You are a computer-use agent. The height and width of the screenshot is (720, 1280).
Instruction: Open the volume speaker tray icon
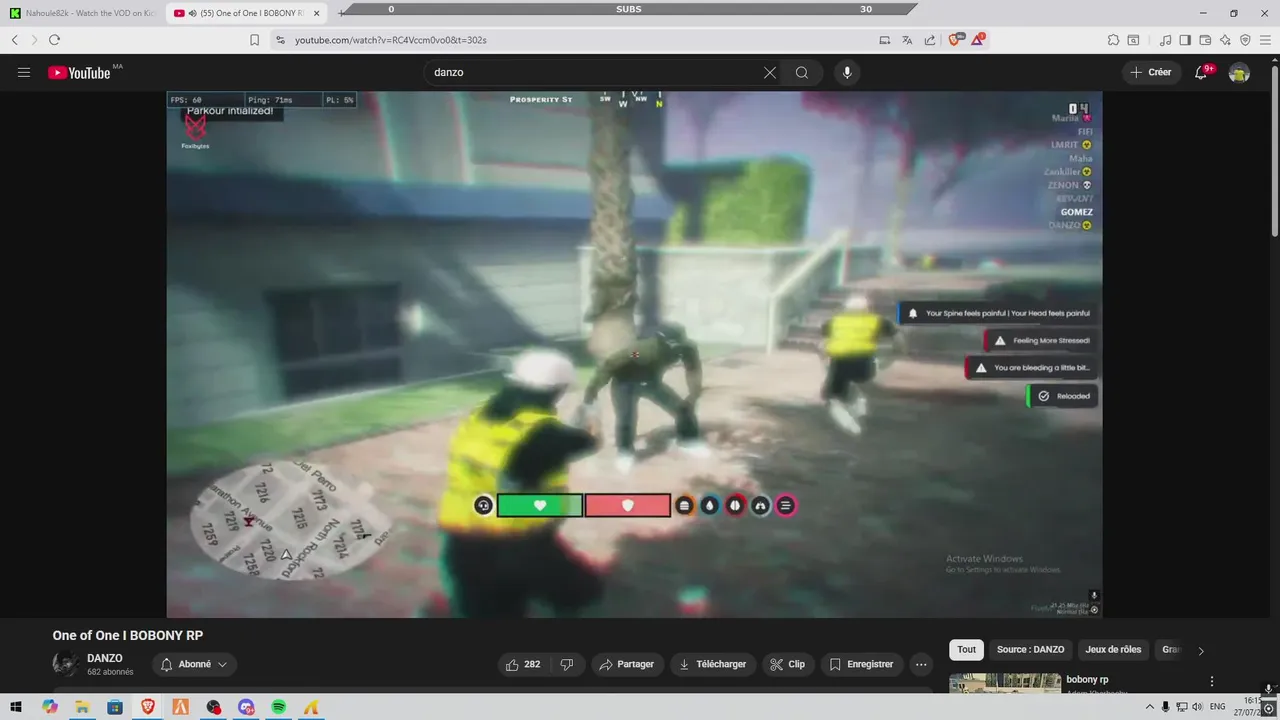tap(1199, 707)
